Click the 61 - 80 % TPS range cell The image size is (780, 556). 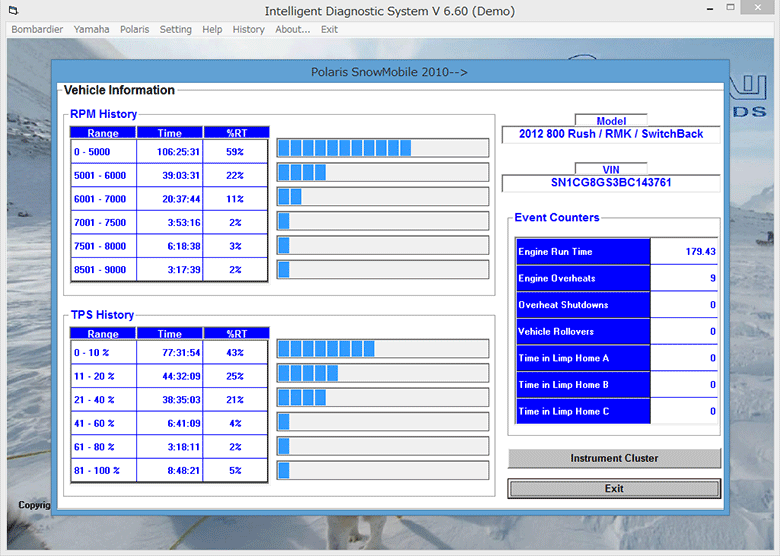click(103, 447)
